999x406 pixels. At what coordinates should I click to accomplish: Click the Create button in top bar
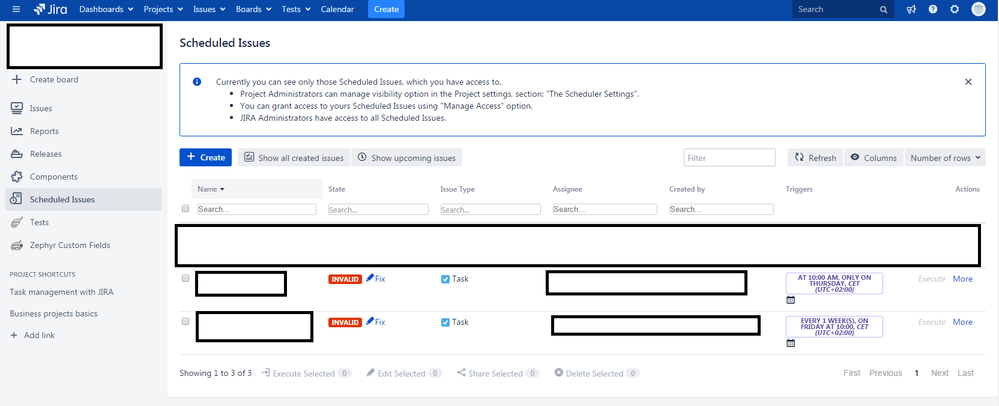point(386,10)
